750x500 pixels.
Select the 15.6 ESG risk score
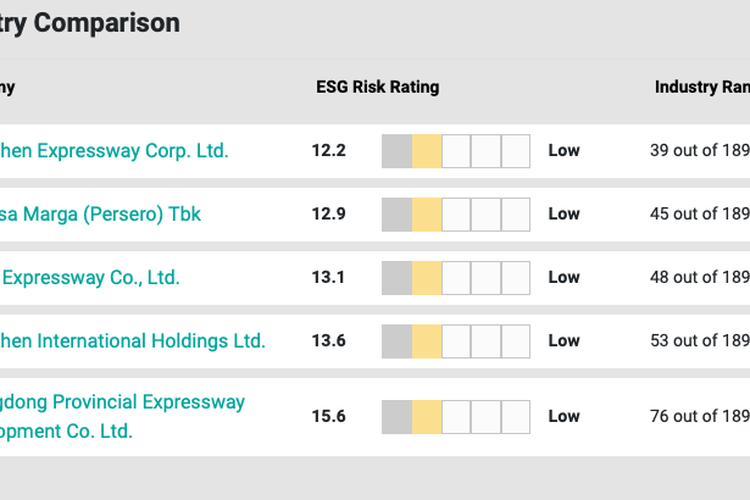point(329,416)
